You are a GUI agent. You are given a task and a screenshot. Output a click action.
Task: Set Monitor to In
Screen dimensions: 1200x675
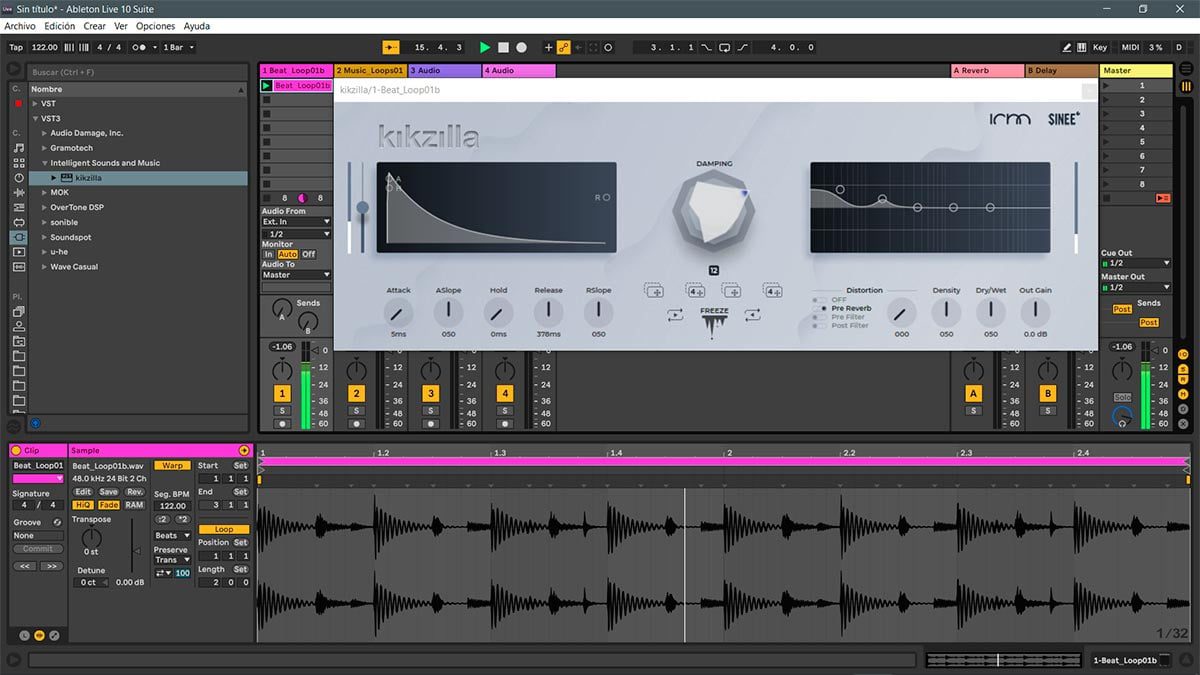268,254
